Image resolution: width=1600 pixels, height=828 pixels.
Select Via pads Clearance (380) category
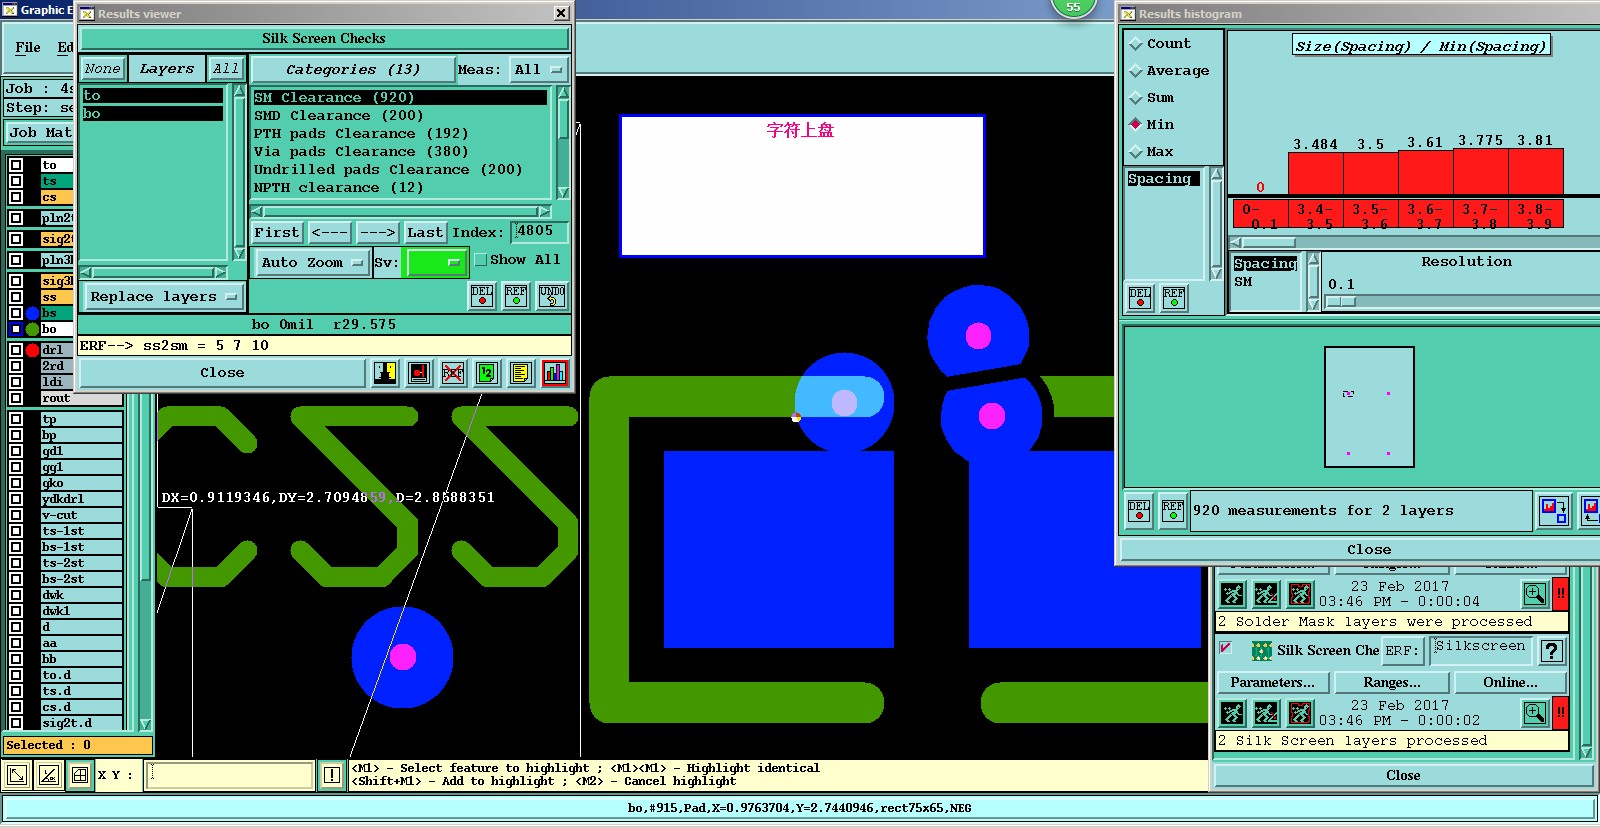click(360, 151)
